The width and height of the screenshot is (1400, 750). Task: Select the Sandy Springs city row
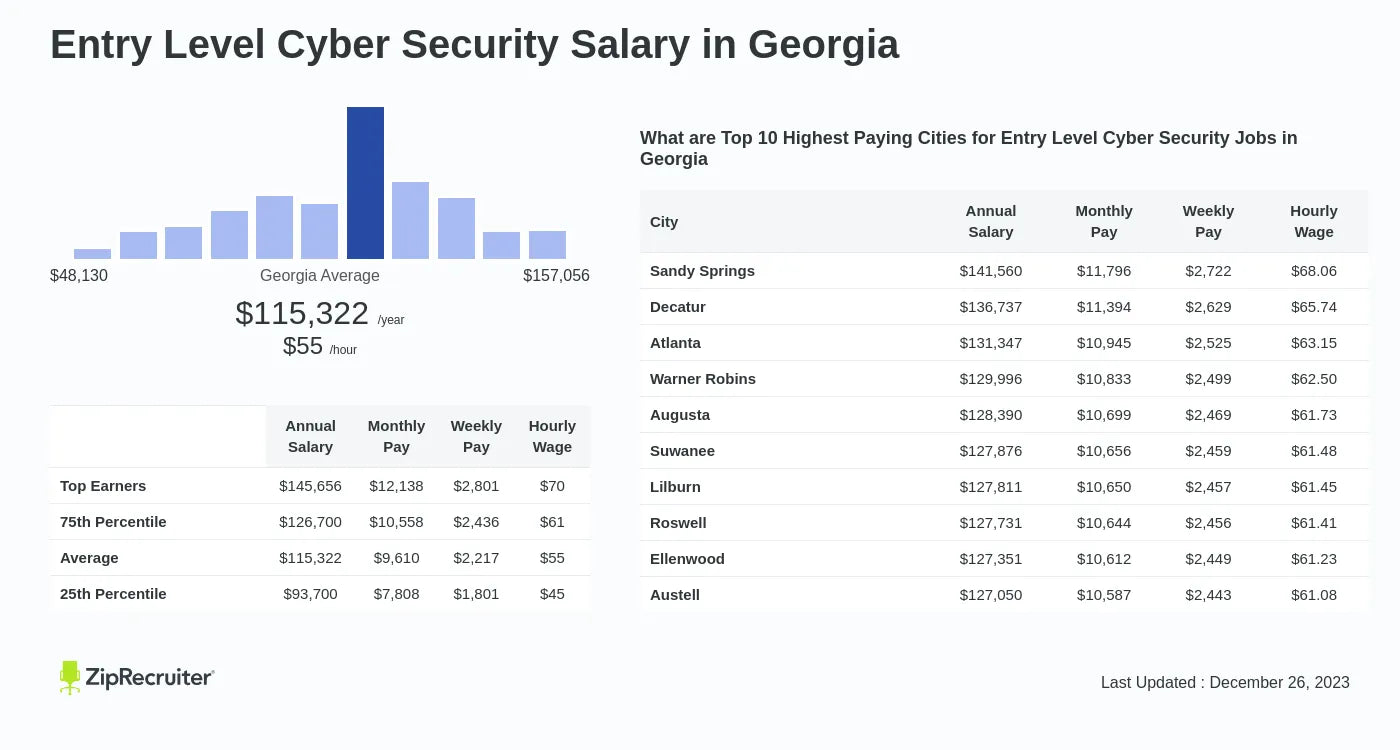point(702,271)
